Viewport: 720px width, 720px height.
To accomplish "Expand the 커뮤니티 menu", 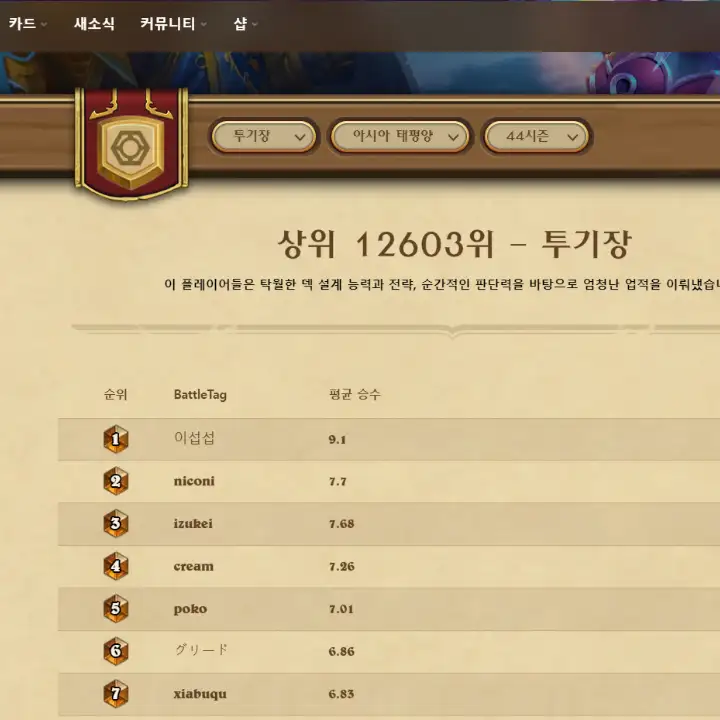I will [173, 23].
